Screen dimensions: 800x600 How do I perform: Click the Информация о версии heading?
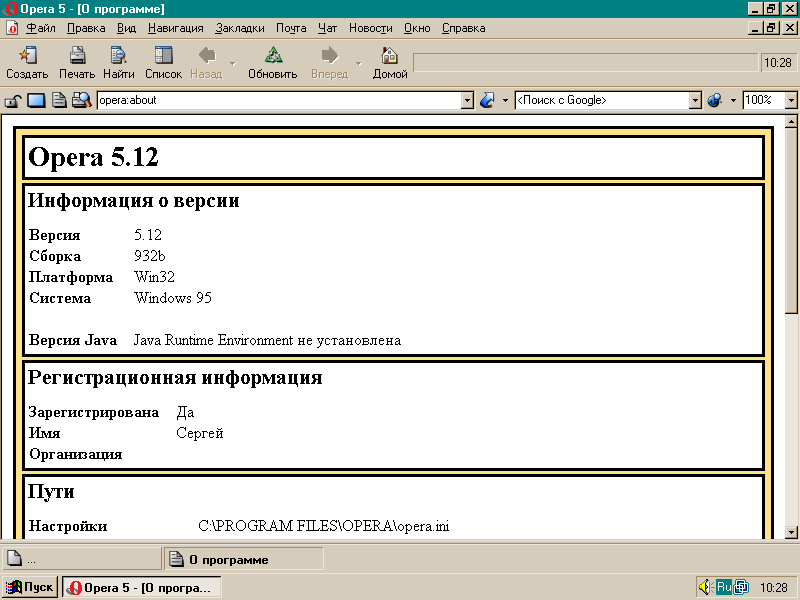pos(134,201)
